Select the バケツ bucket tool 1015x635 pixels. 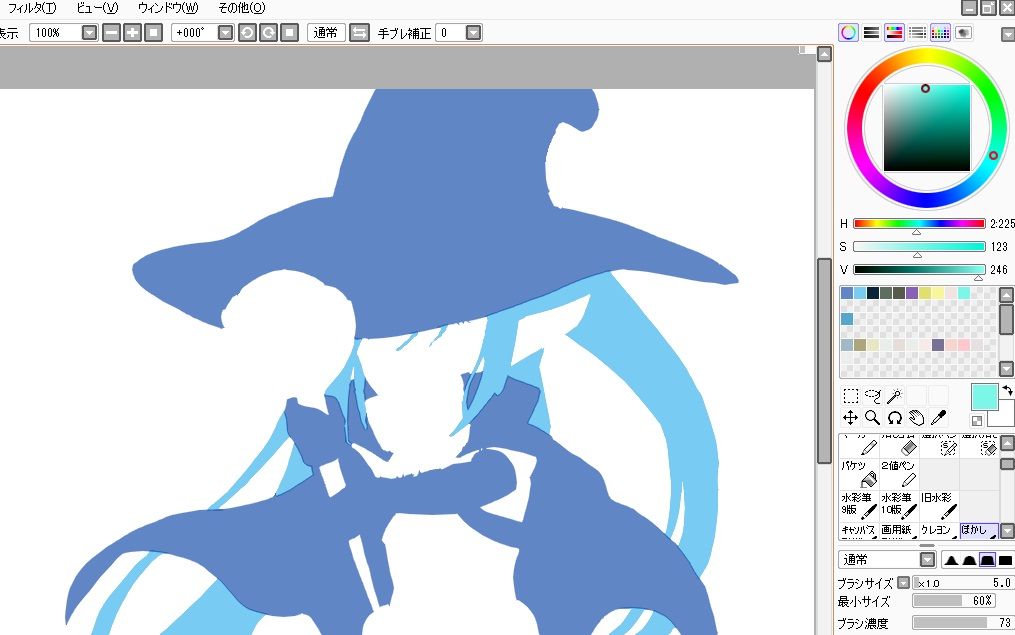click(859, 474)
